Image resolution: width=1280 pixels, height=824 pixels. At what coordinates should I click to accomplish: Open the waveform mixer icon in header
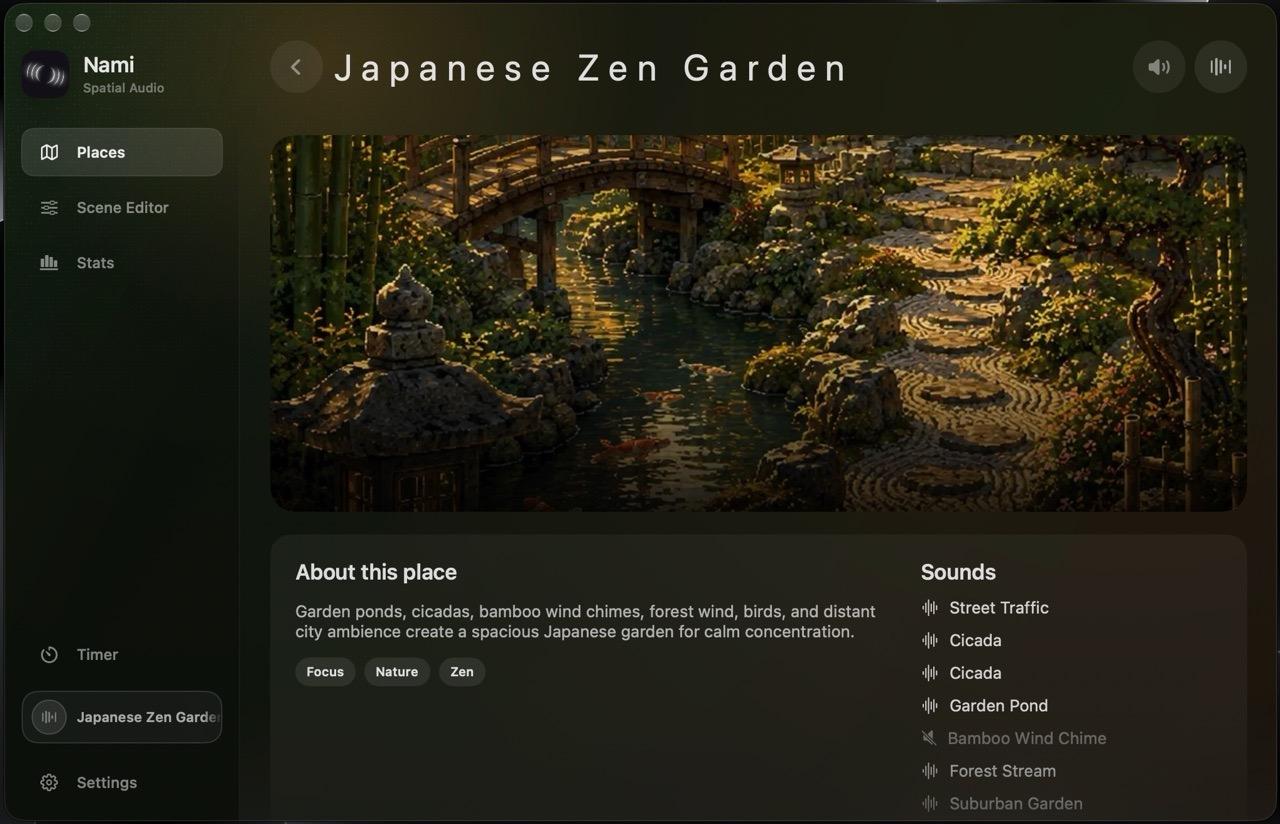(x=1220, y=67)
